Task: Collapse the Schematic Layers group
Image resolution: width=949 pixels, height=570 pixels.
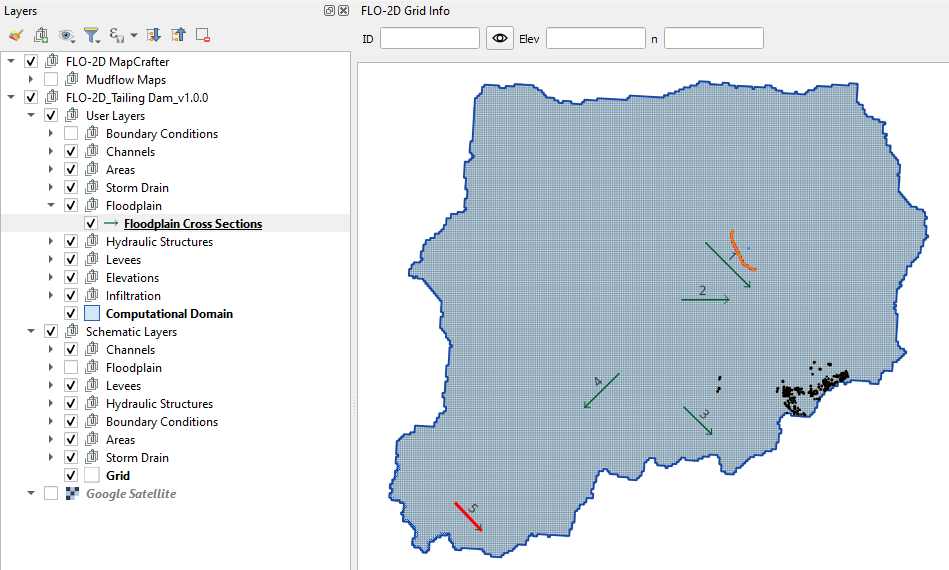Action: click(x=32, y=332)
